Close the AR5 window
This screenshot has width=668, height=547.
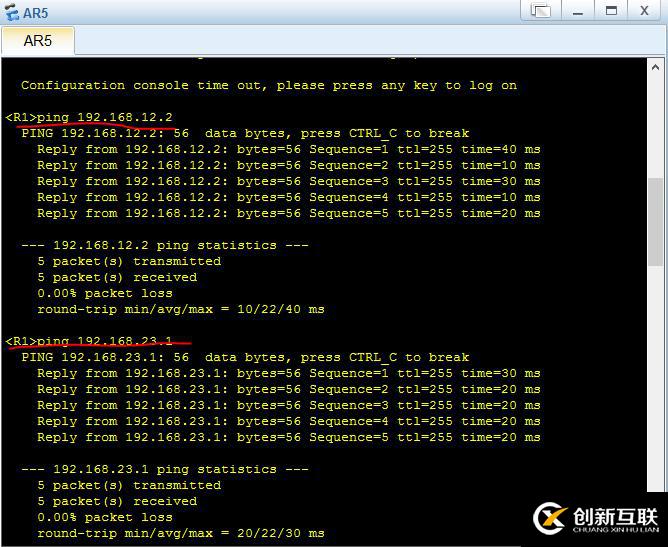tap(644, 10)
